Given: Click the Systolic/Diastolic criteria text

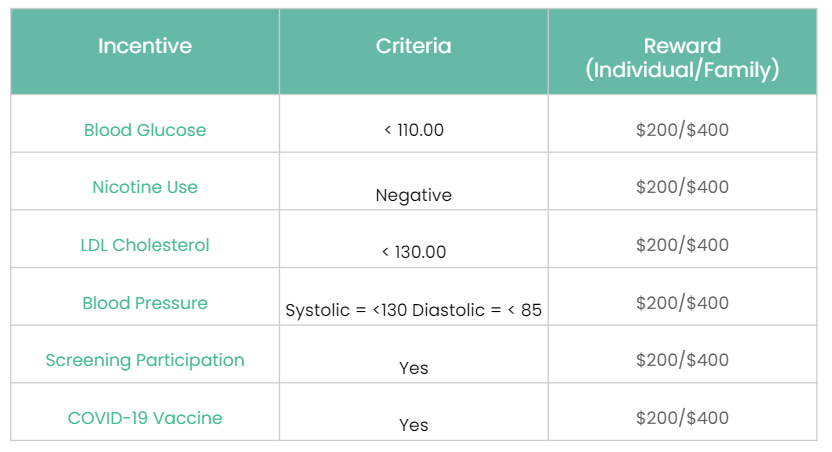Looking at the screenshot, I should 413,310.
